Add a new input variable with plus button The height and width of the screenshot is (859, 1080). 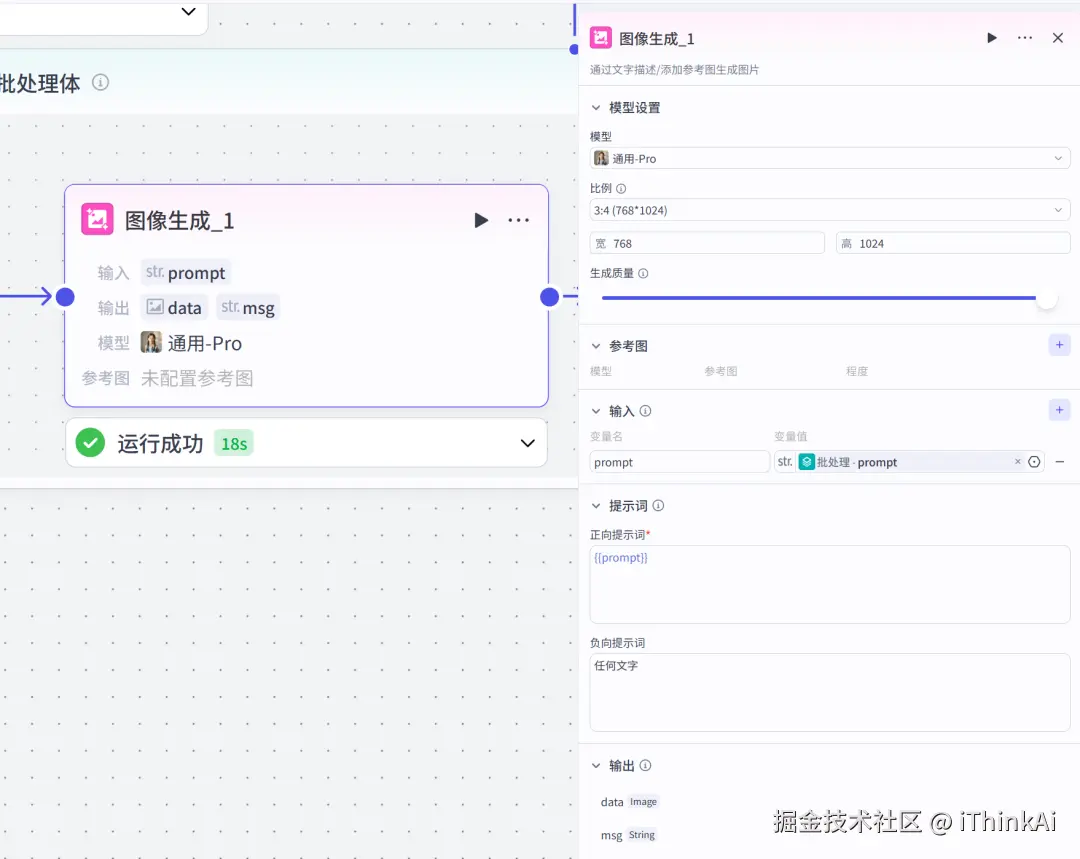(1059, 410)
